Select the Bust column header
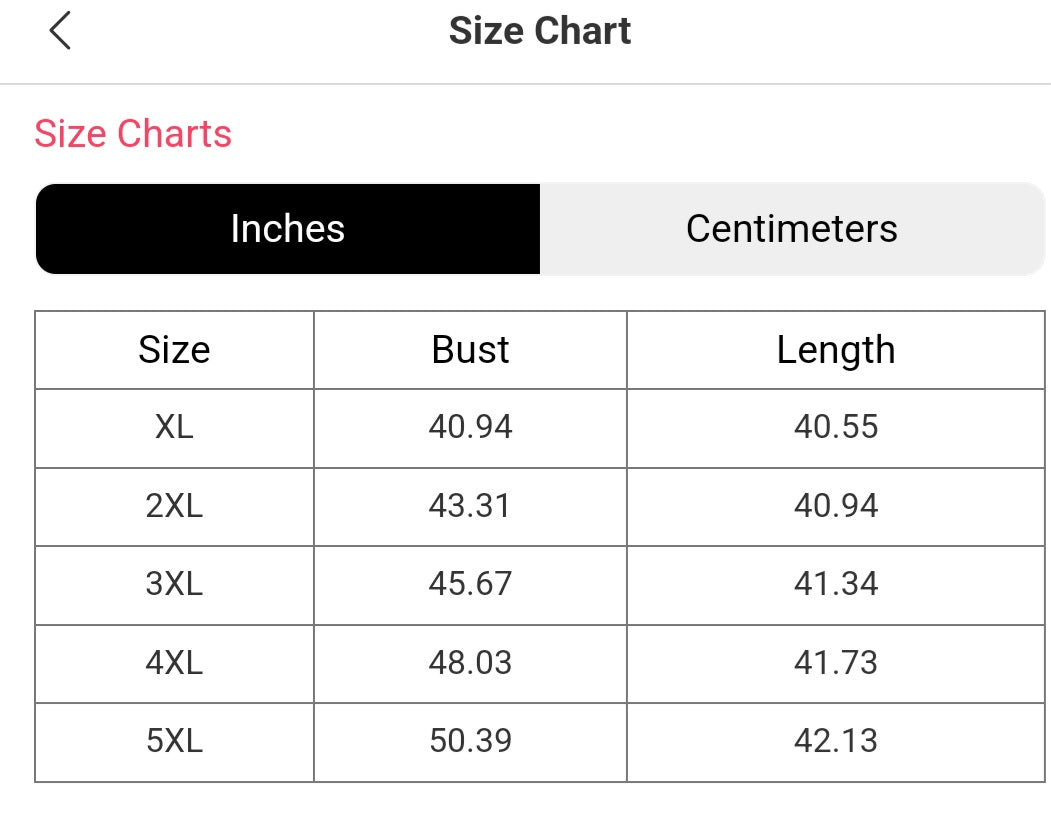 point(470,350)
